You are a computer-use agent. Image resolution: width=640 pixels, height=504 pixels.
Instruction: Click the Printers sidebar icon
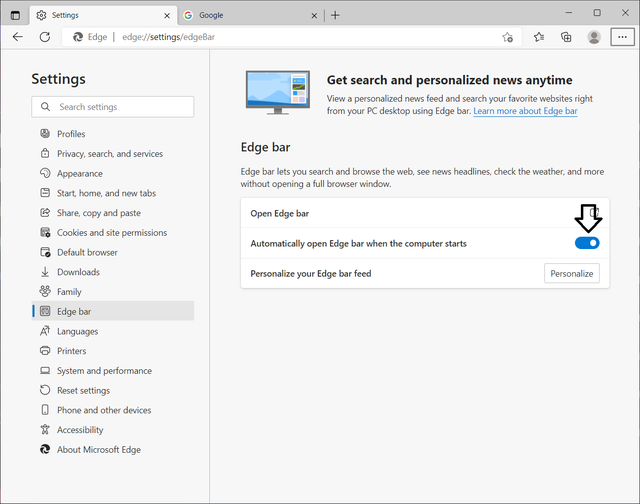[x=45, y=351]
